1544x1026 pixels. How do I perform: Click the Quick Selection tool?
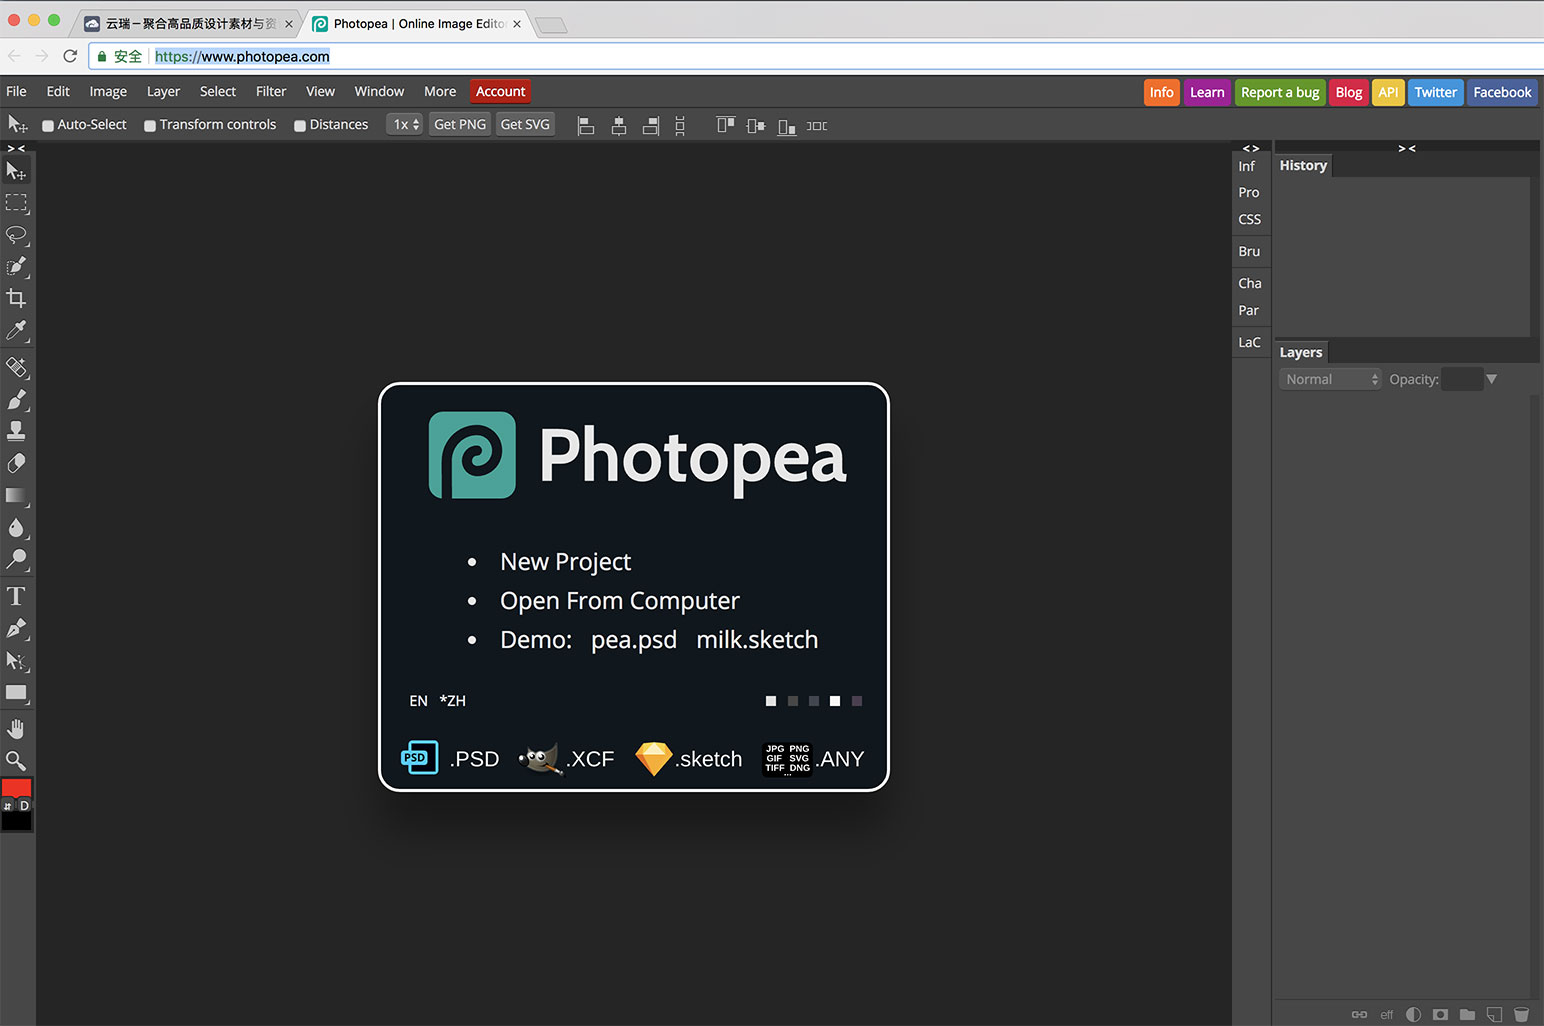coord(16,267)
